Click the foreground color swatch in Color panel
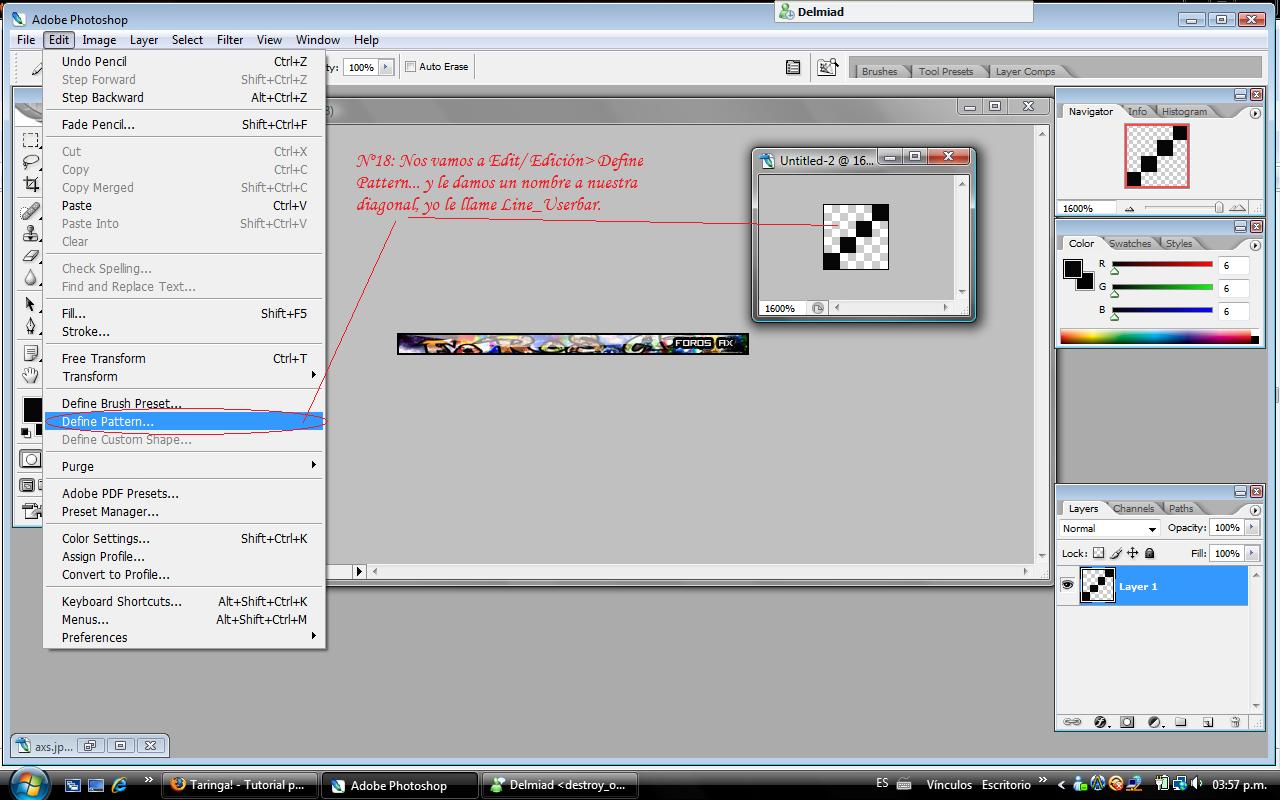Image resolution: width=1280 pixels, height=800 pixels. click(x=1073, y=269)
